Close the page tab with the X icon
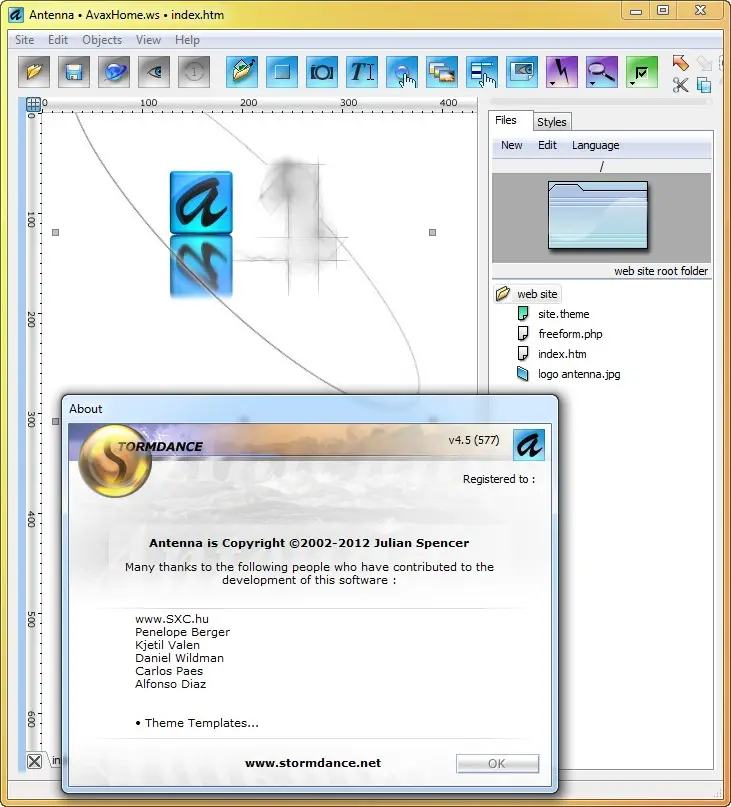This screenshot has height=807, width=731. pos(34,761)
